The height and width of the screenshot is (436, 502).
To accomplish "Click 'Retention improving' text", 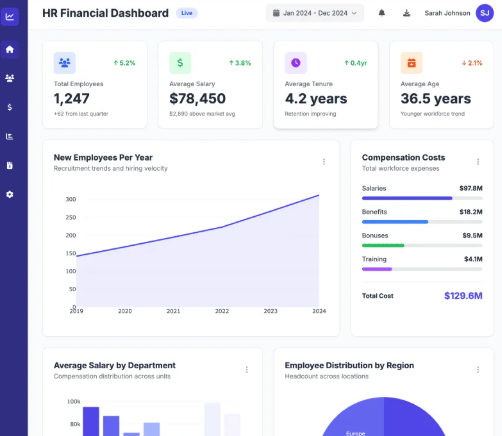I will click(x=310, y=114).
